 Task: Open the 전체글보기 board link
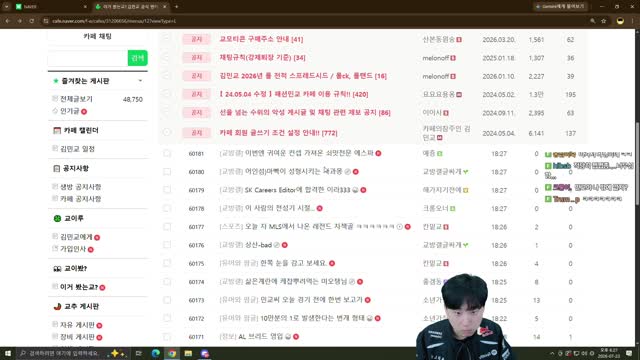(x=76, y=99)
